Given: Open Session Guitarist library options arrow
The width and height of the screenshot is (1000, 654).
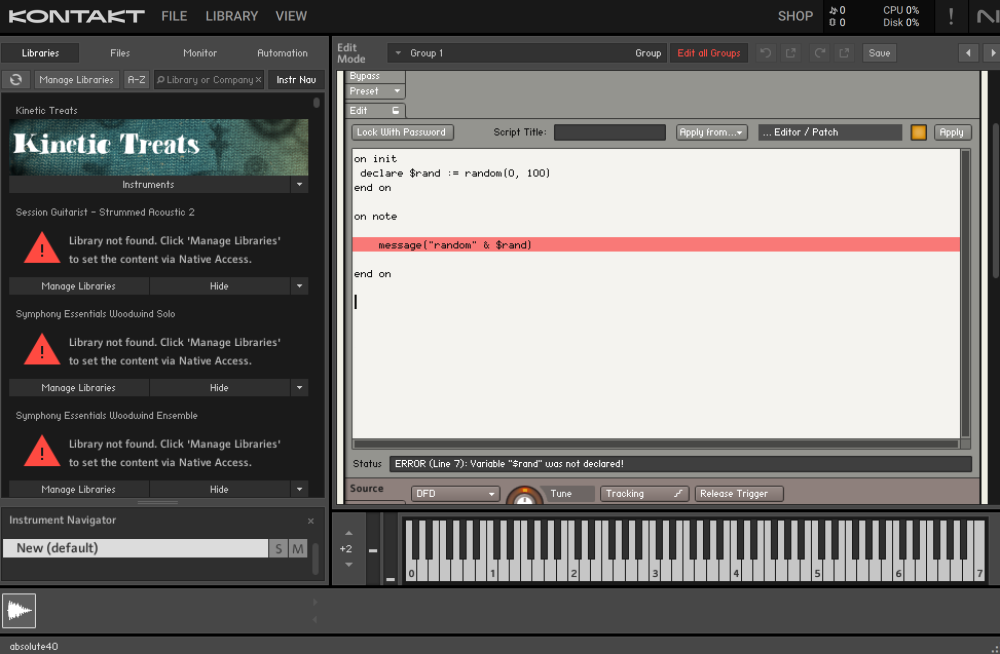Looking at the screenshot, I should click(299, 286).
